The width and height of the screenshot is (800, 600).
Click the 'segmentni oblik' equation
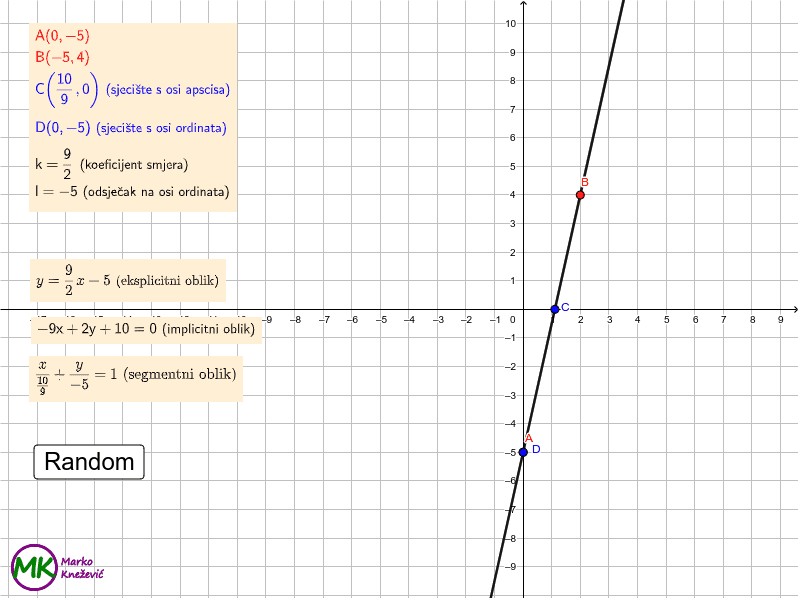tap(136, 379)
